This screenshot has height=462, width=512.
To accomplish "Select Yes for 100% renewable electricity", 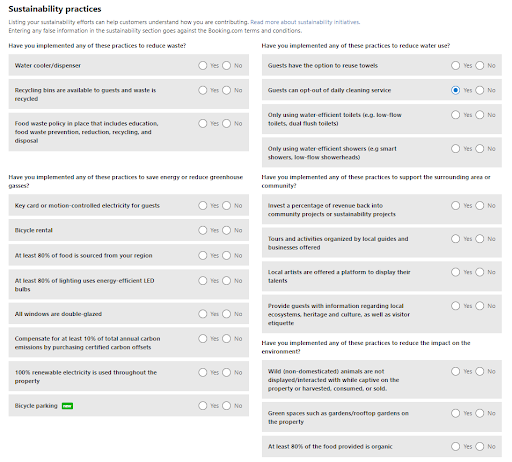I will 203,372.
